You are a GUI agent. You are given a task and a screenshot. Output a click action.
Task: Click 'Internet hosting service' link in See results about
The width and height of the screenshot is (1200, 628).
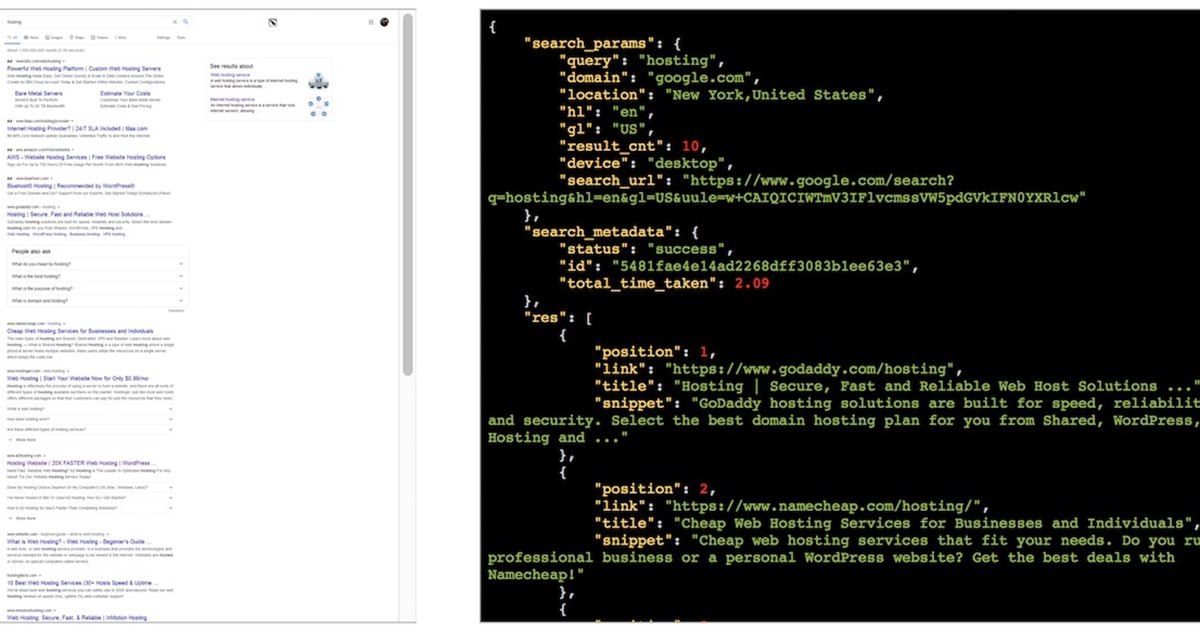[232, 99]
